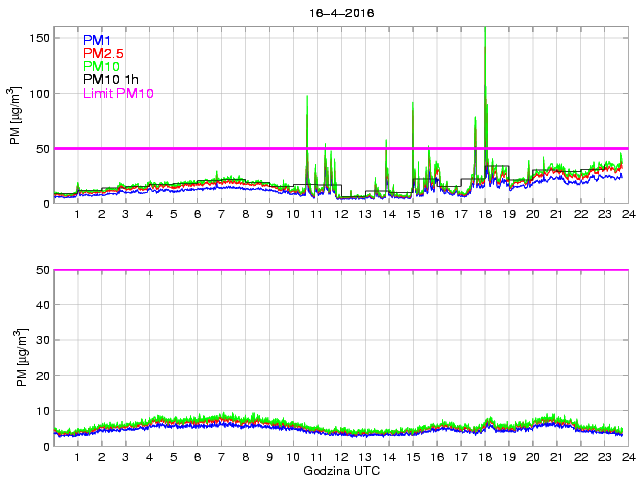Click hour 6 on lower chart x-axis
Image resolution: width=640 pixels, height=480 pixels.
pyautogui.click(x=198, y=458)
